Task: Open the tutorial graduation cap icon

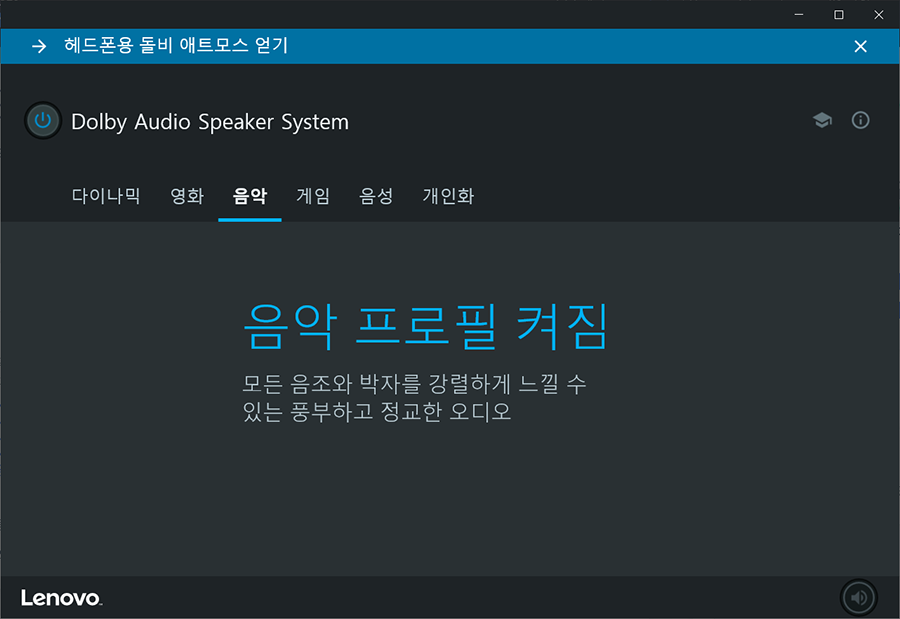Action: pos(822,120)
